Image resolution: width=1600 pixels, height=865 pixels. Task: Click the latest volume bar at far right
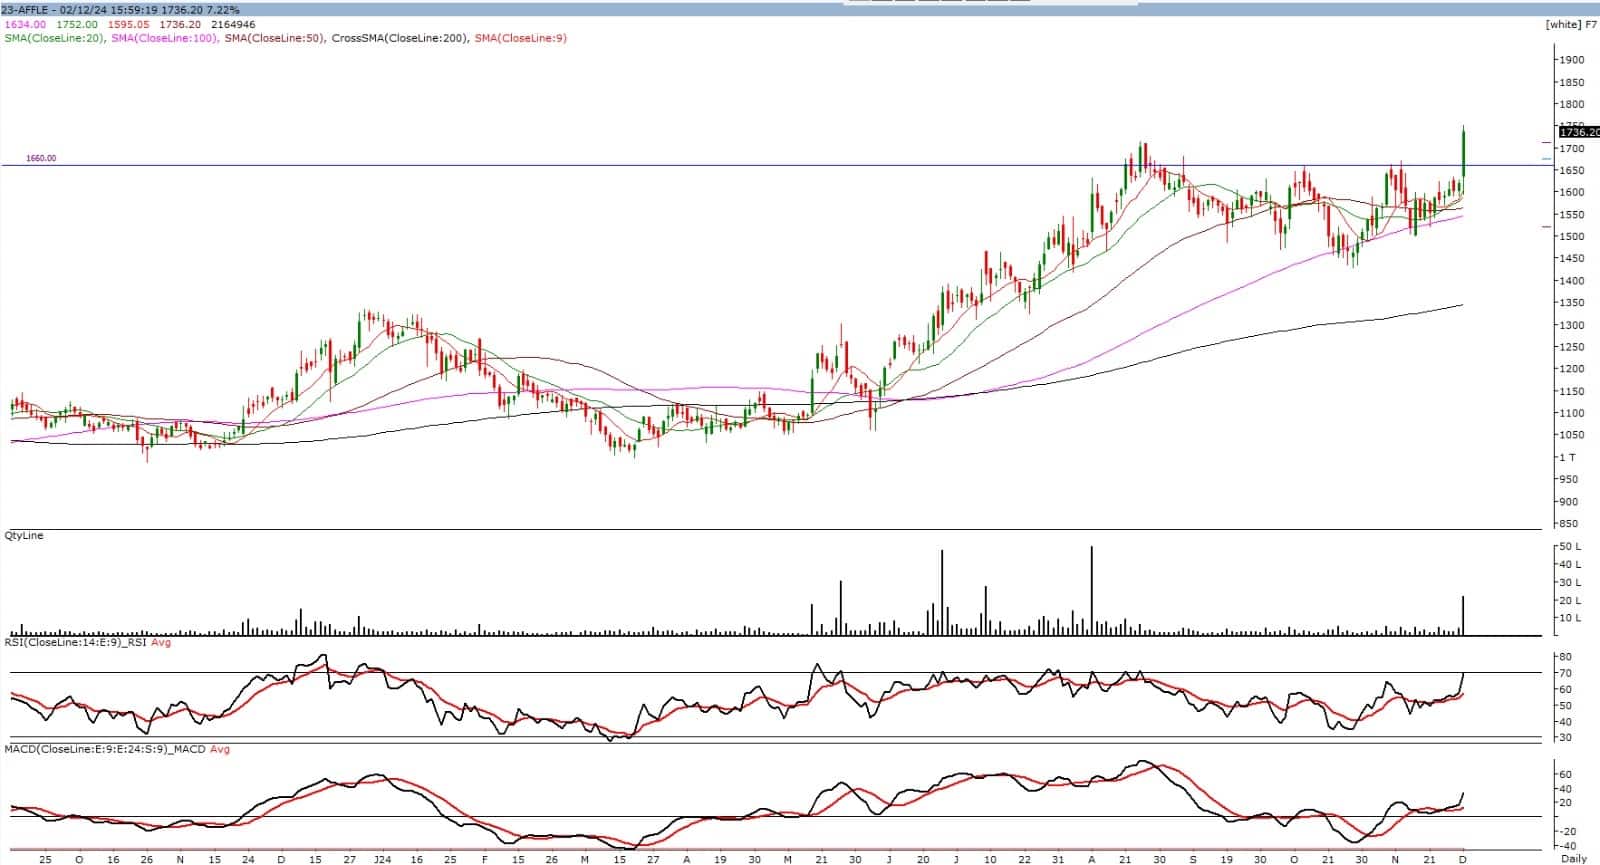[1463, 615]
